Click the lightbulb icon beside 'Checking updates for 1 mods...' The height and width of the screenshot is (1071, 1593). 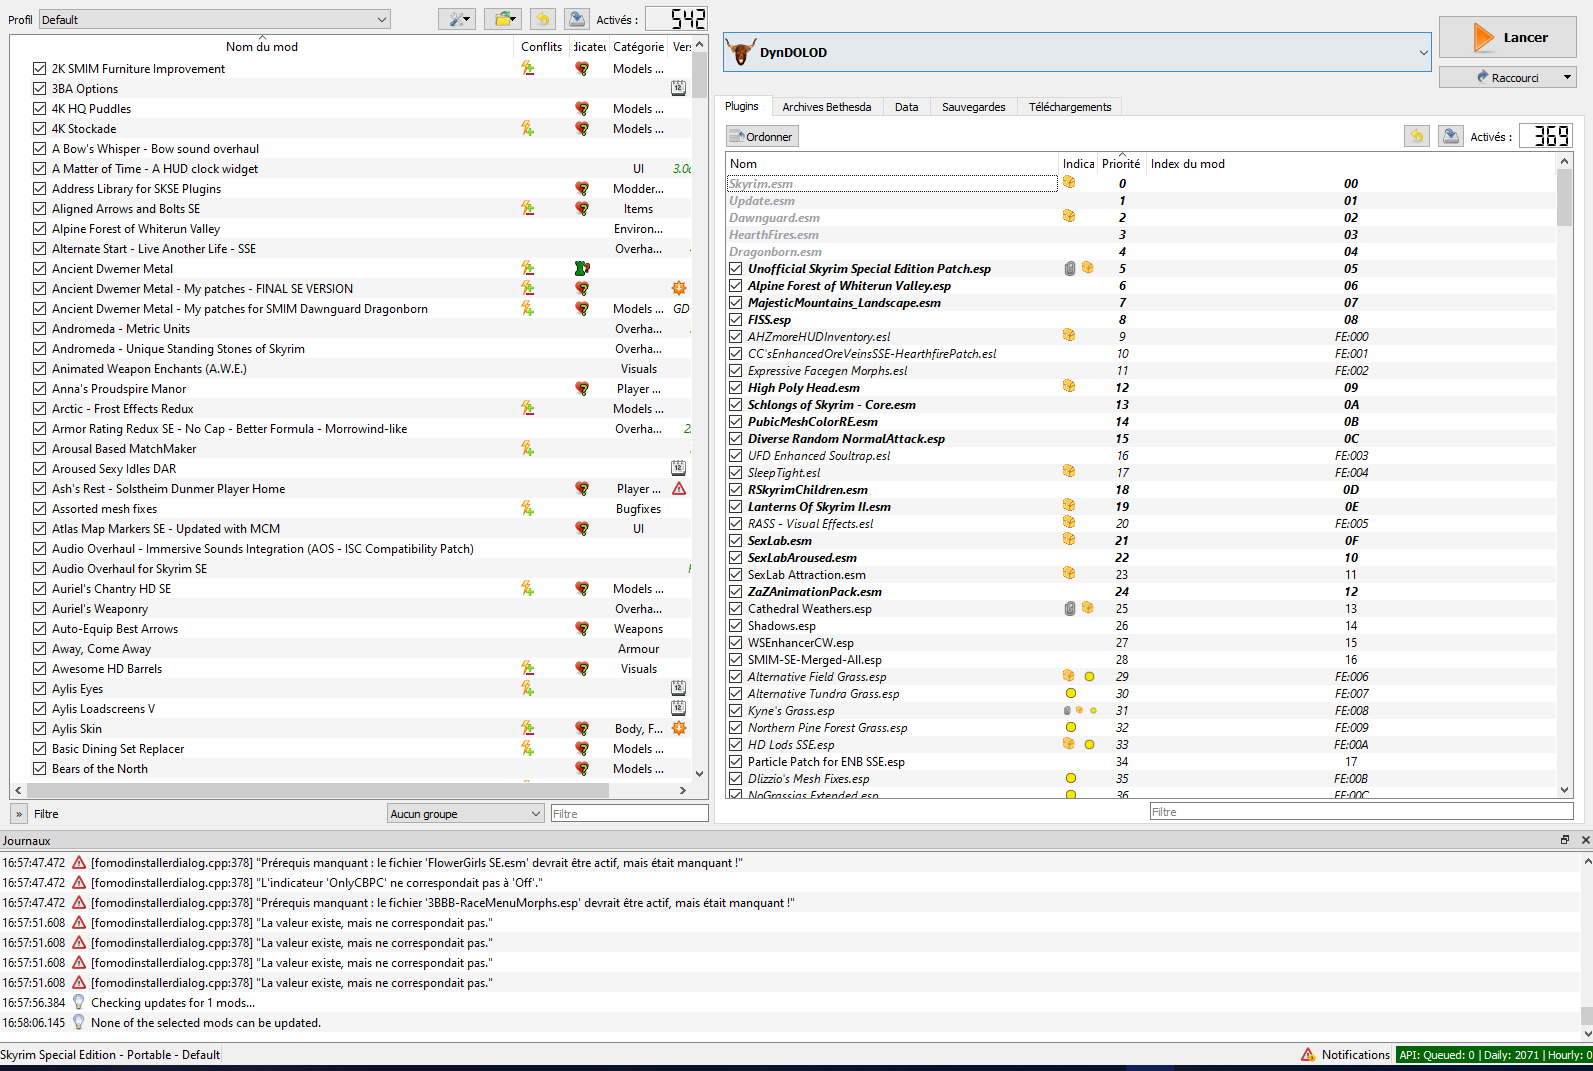[79, 1002]
